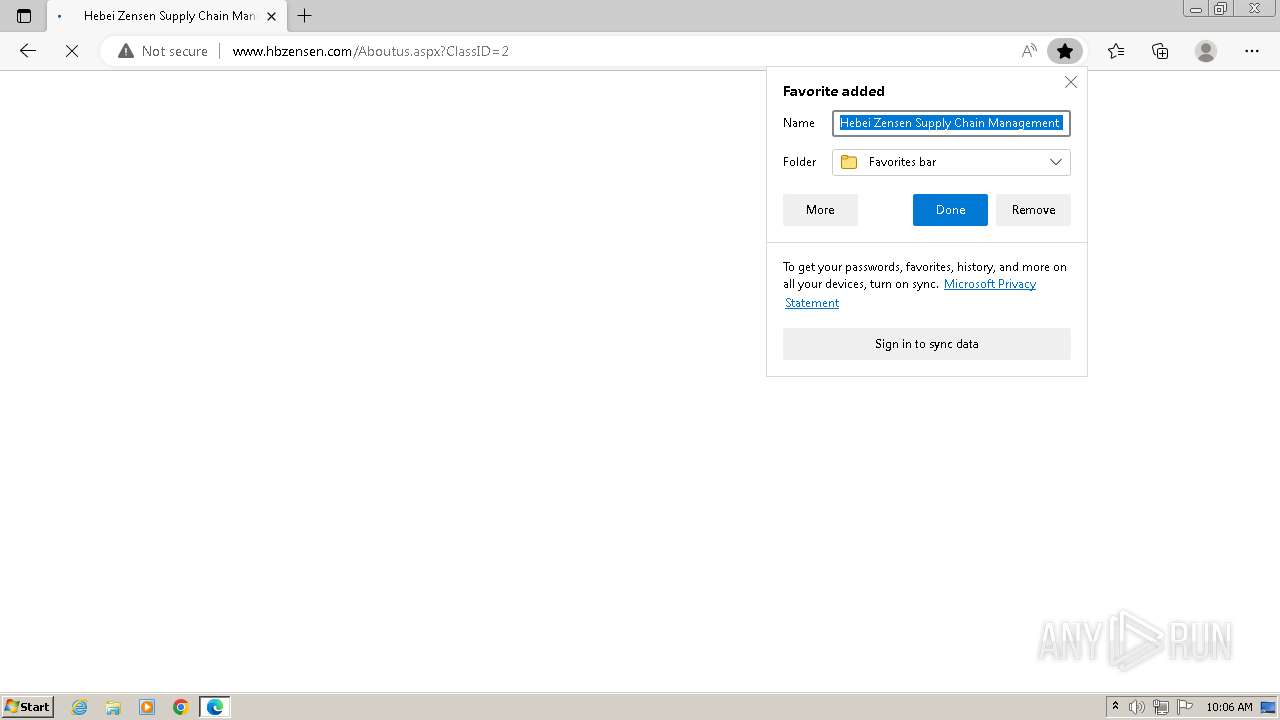Click the 10:06 AM clock
Viewport: 1280px width, 720px height.
click(1229, 707)
